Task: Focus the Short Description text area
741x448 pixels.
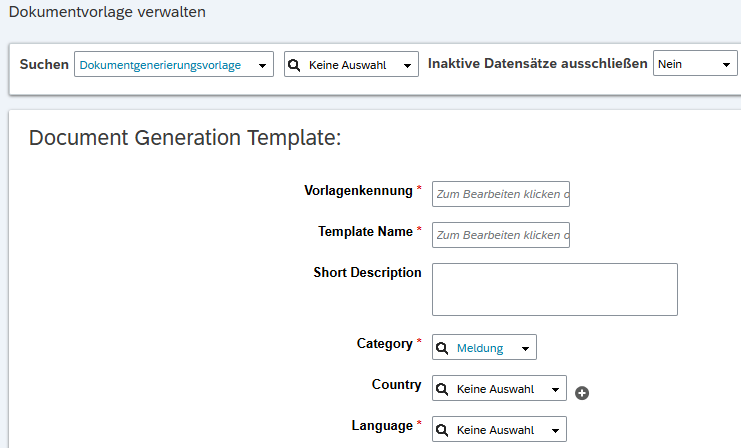Action: click(554, 289)
